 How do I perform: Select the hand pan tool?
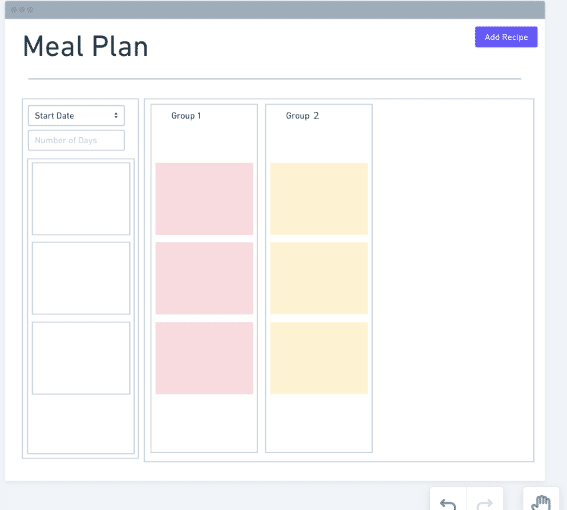click(541, 503)
